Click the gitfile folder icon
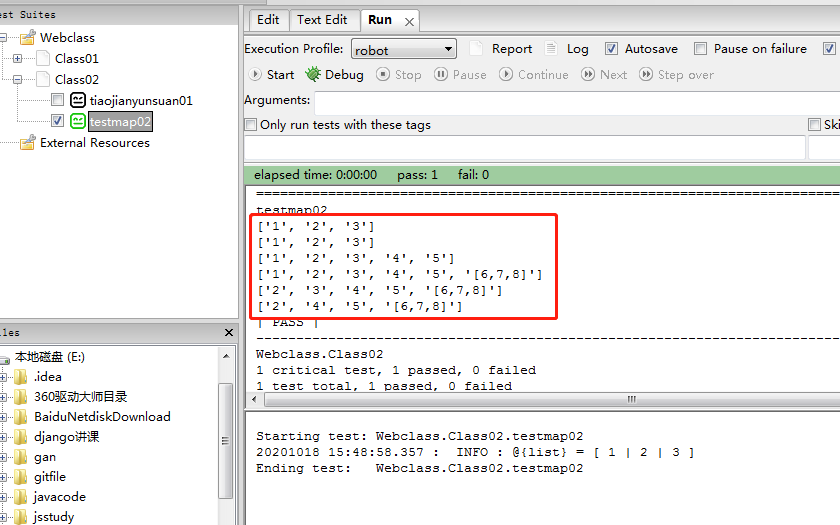Image resolution: width=840 pixels, height=525 pixels. click(x=20, y=477)
